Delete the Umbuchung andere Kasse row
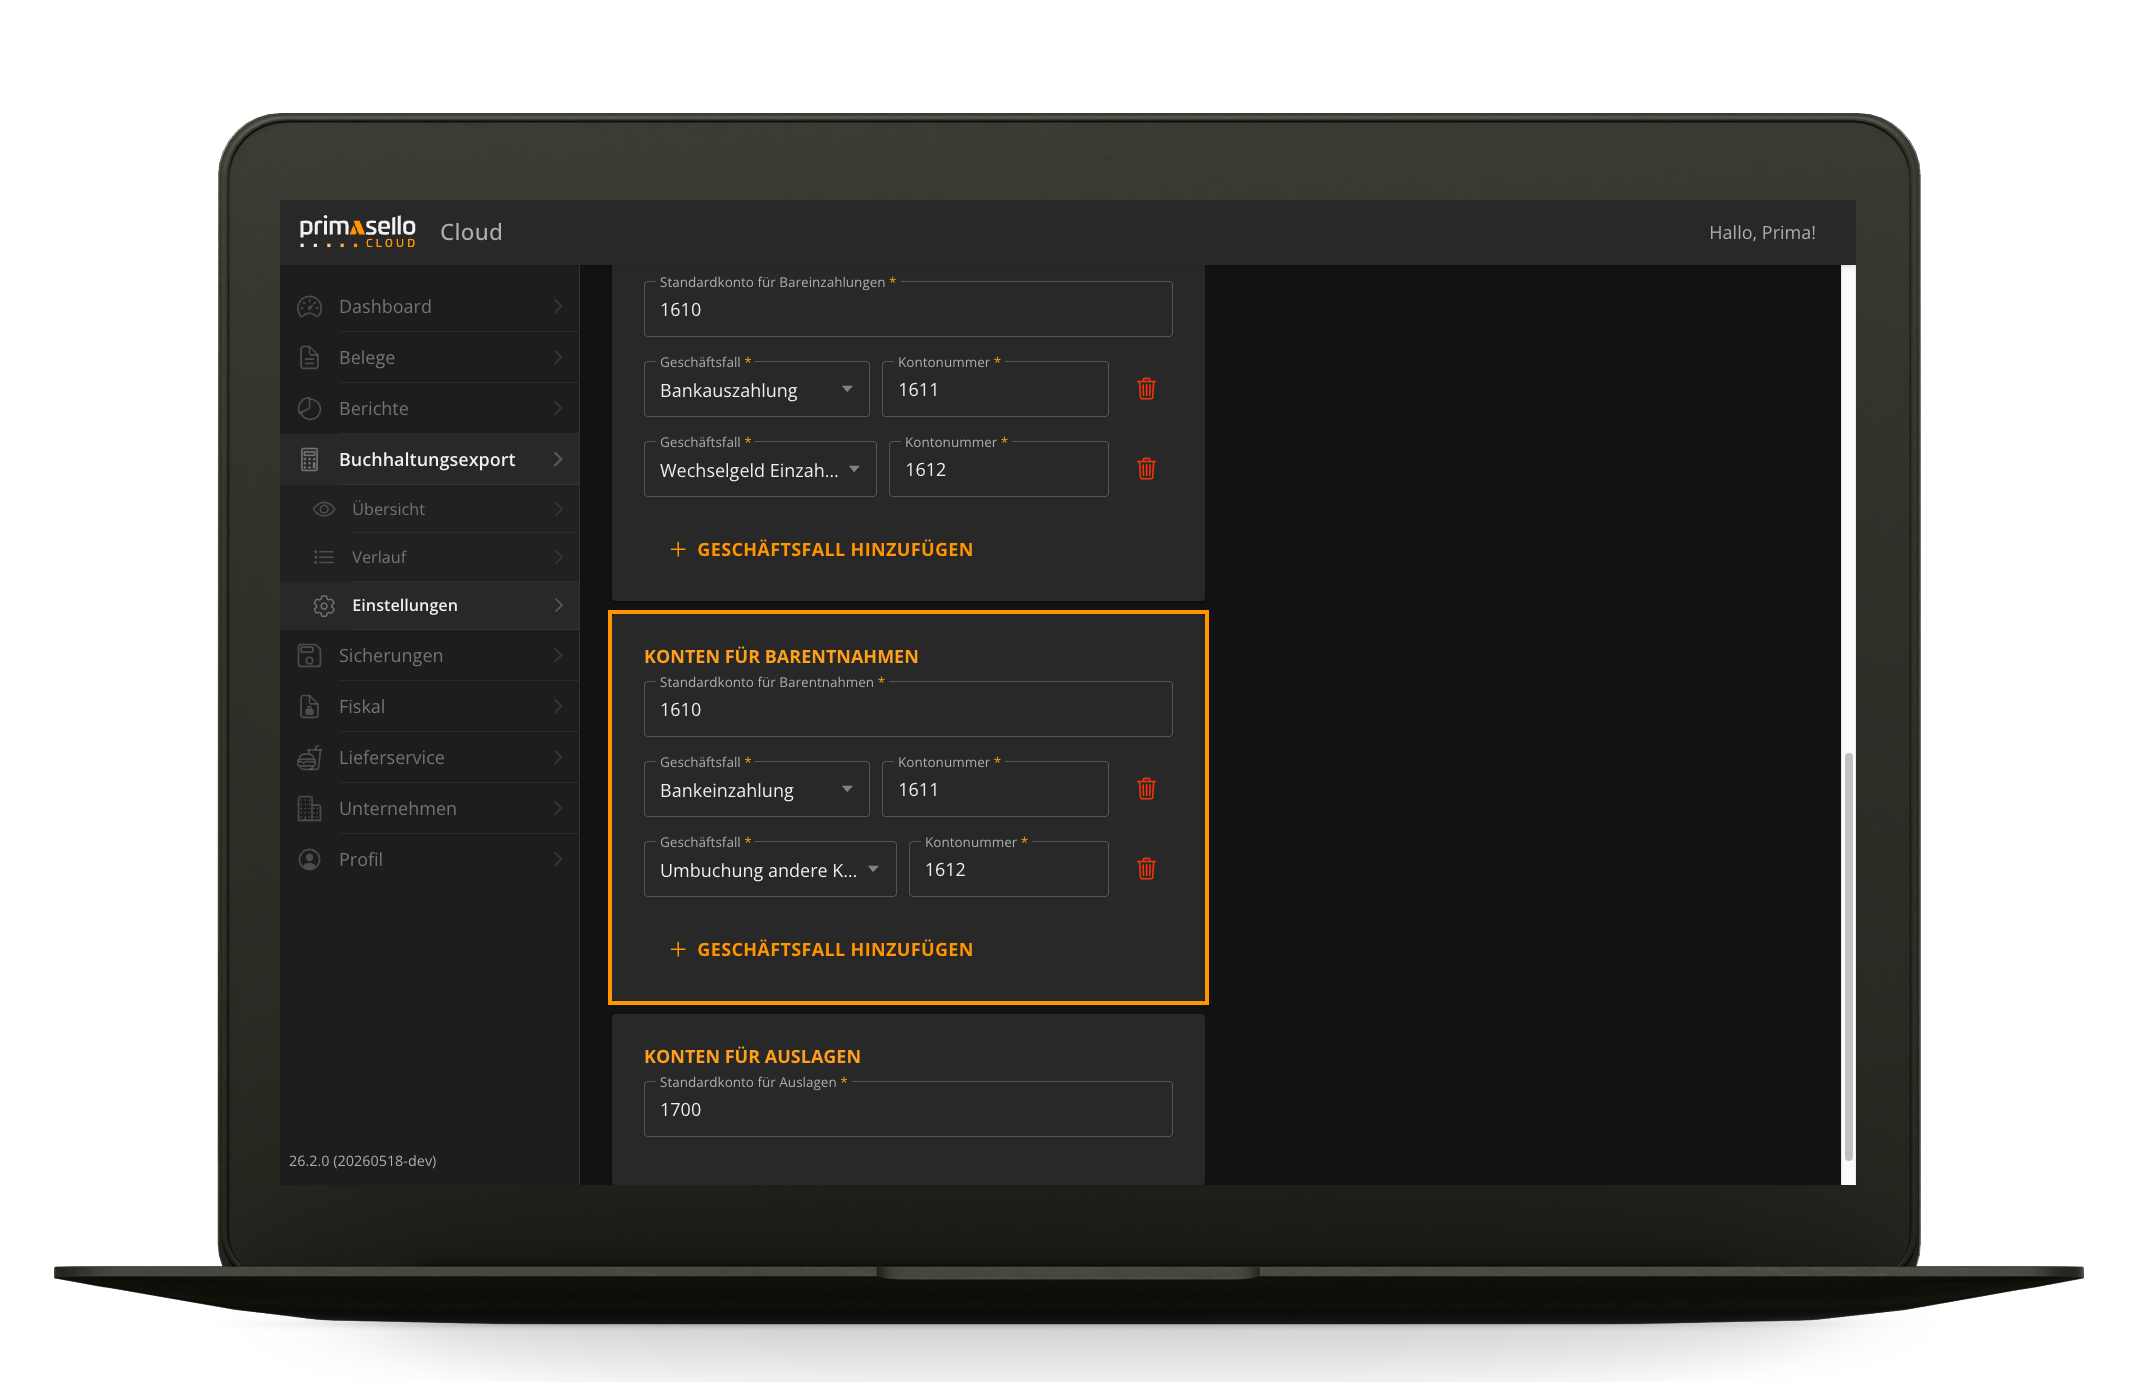The height and width of the screenshot is (1382, 2143). [x=1147, y=869]
